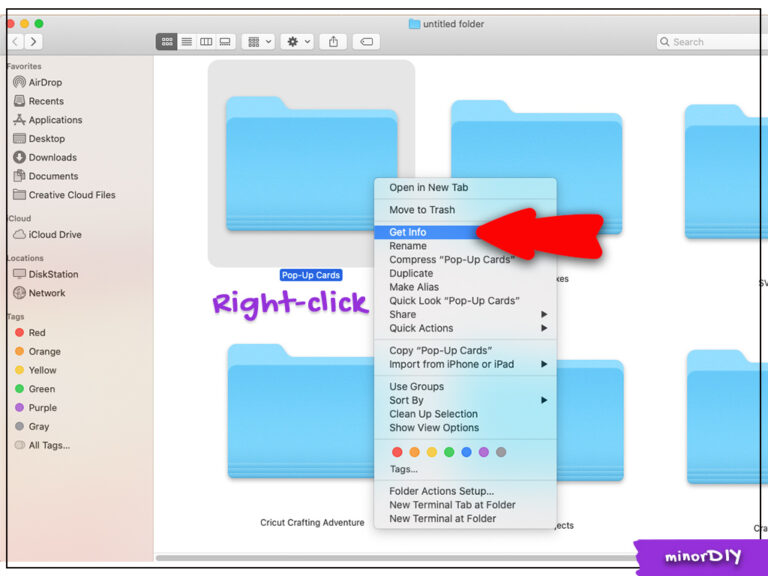Screen dimensions: 768x576
Task: Switch to gallery view in toolbar
Action: coord(225,42)
